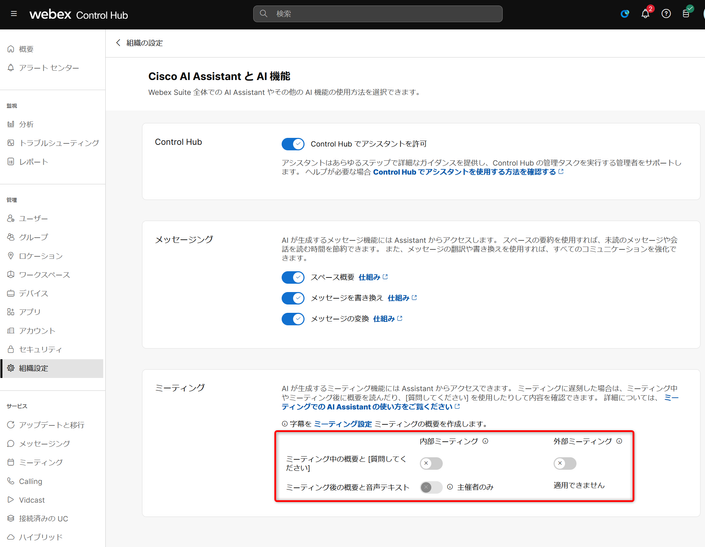Click the 組織の設定 breadcrumb text
The image size is (705, 547).
(x=144, y=43)
